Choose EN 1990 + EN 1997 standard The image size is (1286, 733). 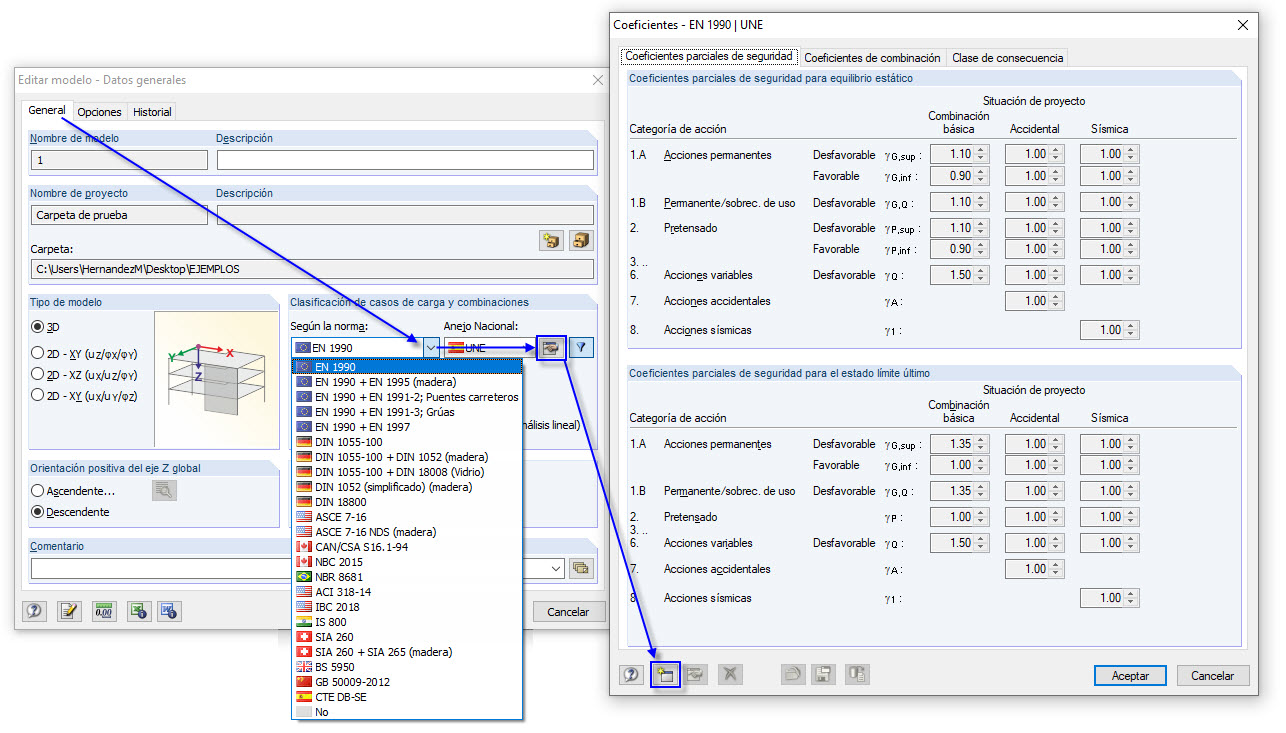click(407, 427)
